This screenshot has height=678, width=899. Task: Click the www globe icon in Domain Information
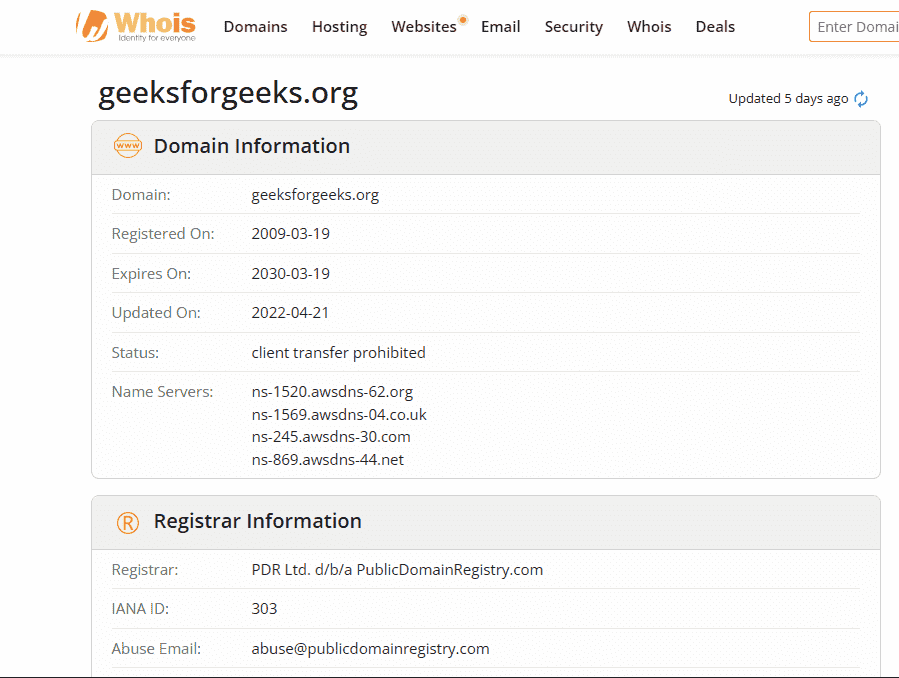tap(128, 146)
